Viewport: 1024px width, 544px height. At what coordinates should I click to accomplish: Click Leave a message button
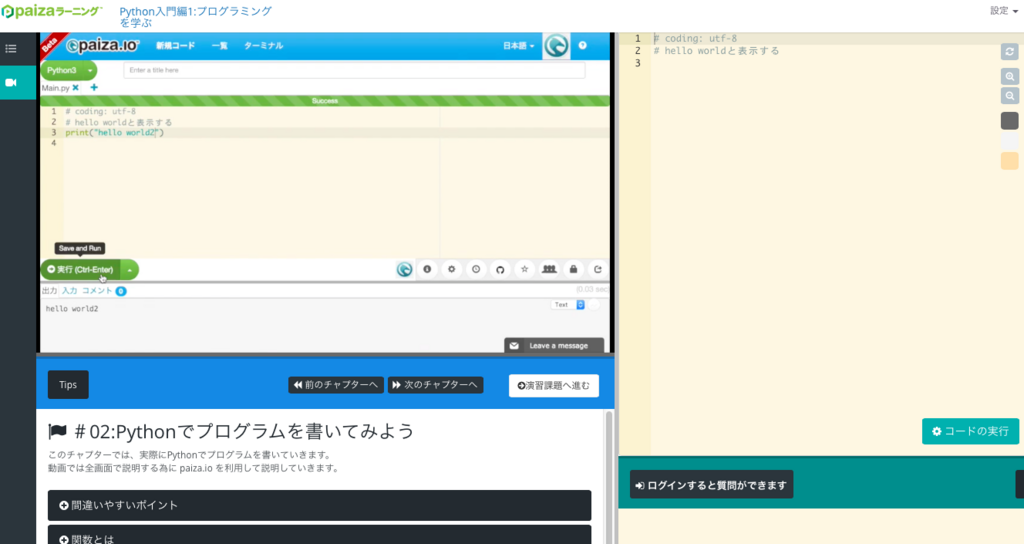pyautogui.click(x=554, y=345)
